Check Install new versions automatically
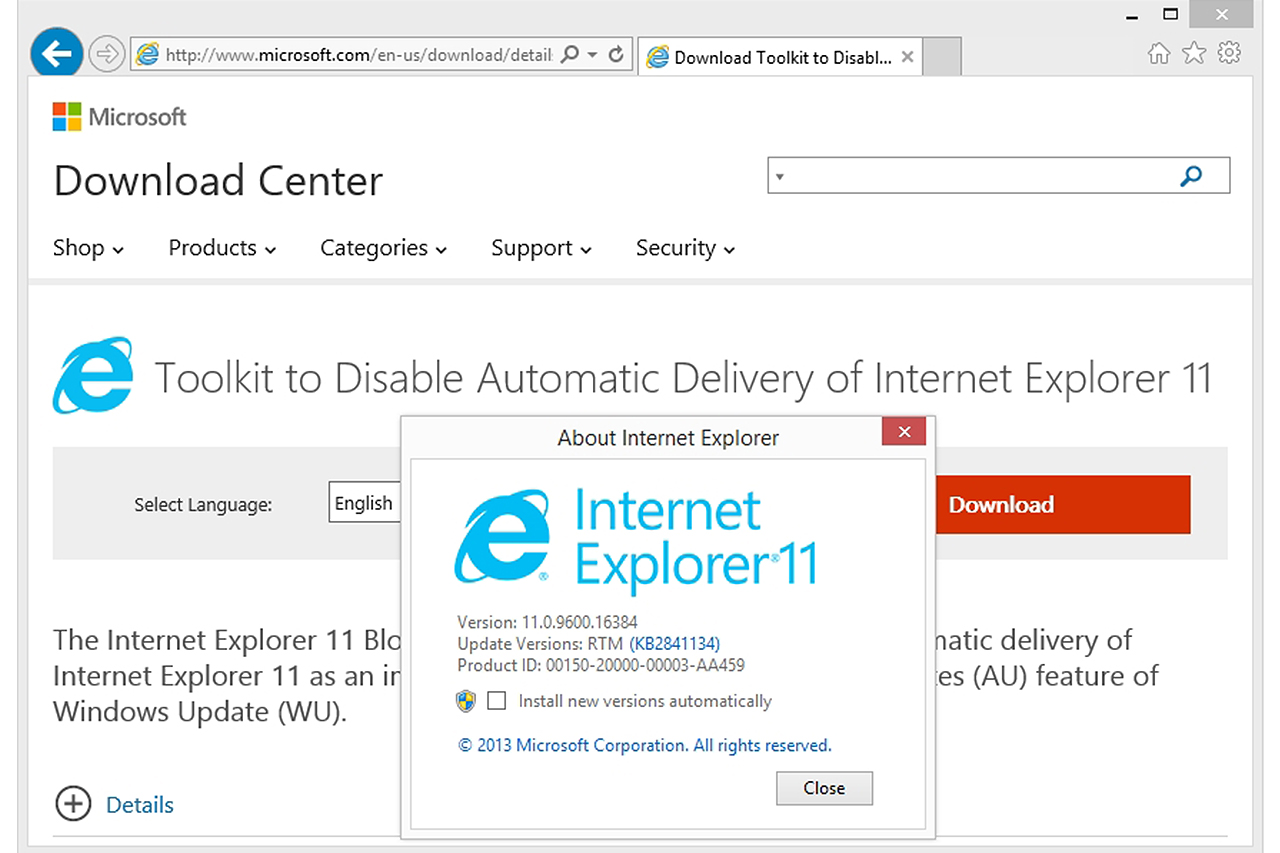The image size is (1280, 853). [497, 701]
